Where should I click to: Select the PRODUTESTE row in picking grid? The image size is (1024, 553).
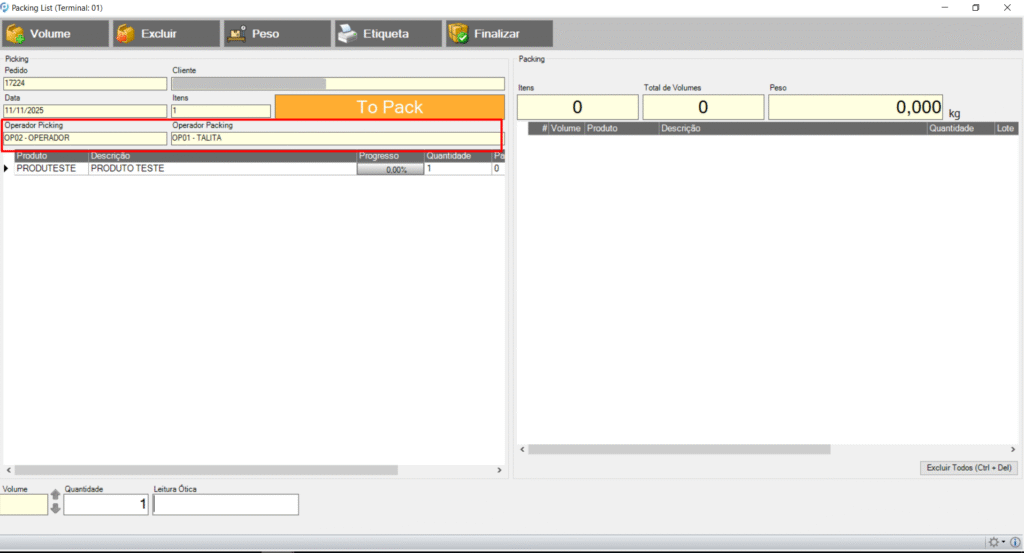(x=45, y=169)
